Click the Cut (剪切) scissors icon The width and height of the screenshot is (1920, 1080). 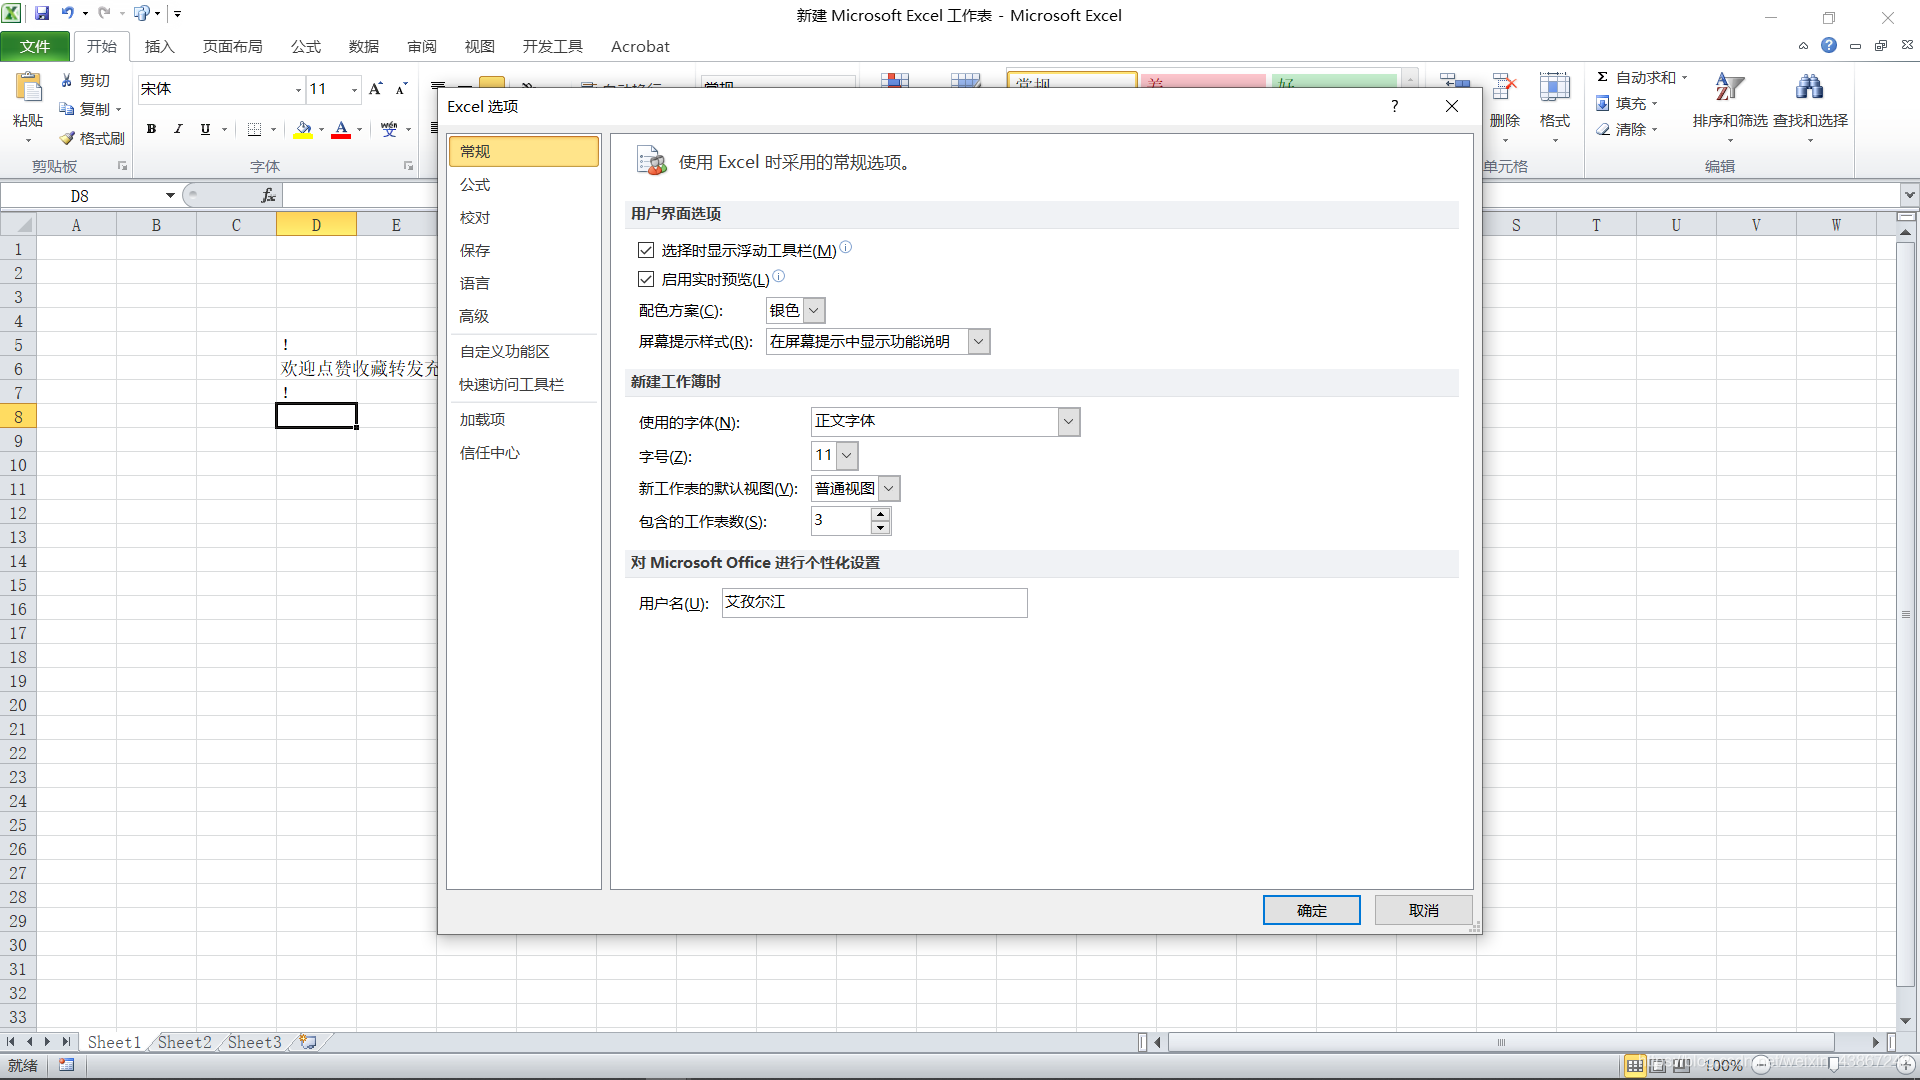pyautogui.click(x=67, y=80)
